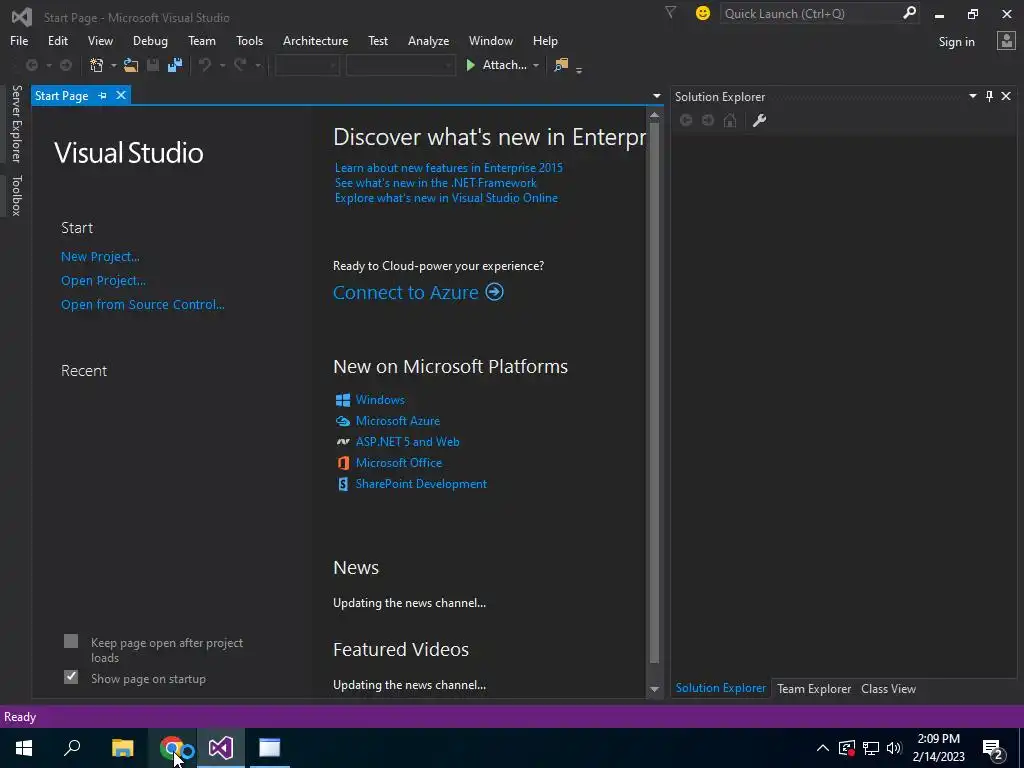Close the Start Page tab

pyautogui.click(x=121, y=95)
